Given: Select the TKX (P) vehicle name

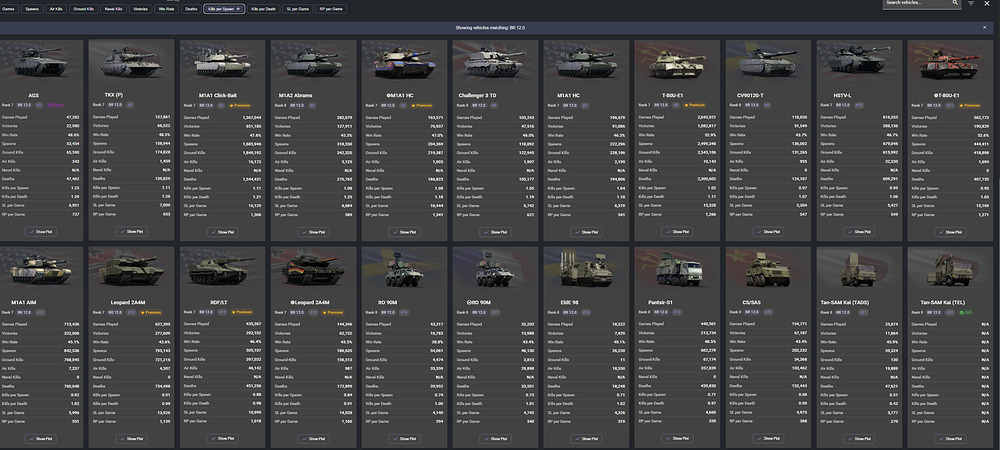Looking at the screenshot, I should [114, 95].
